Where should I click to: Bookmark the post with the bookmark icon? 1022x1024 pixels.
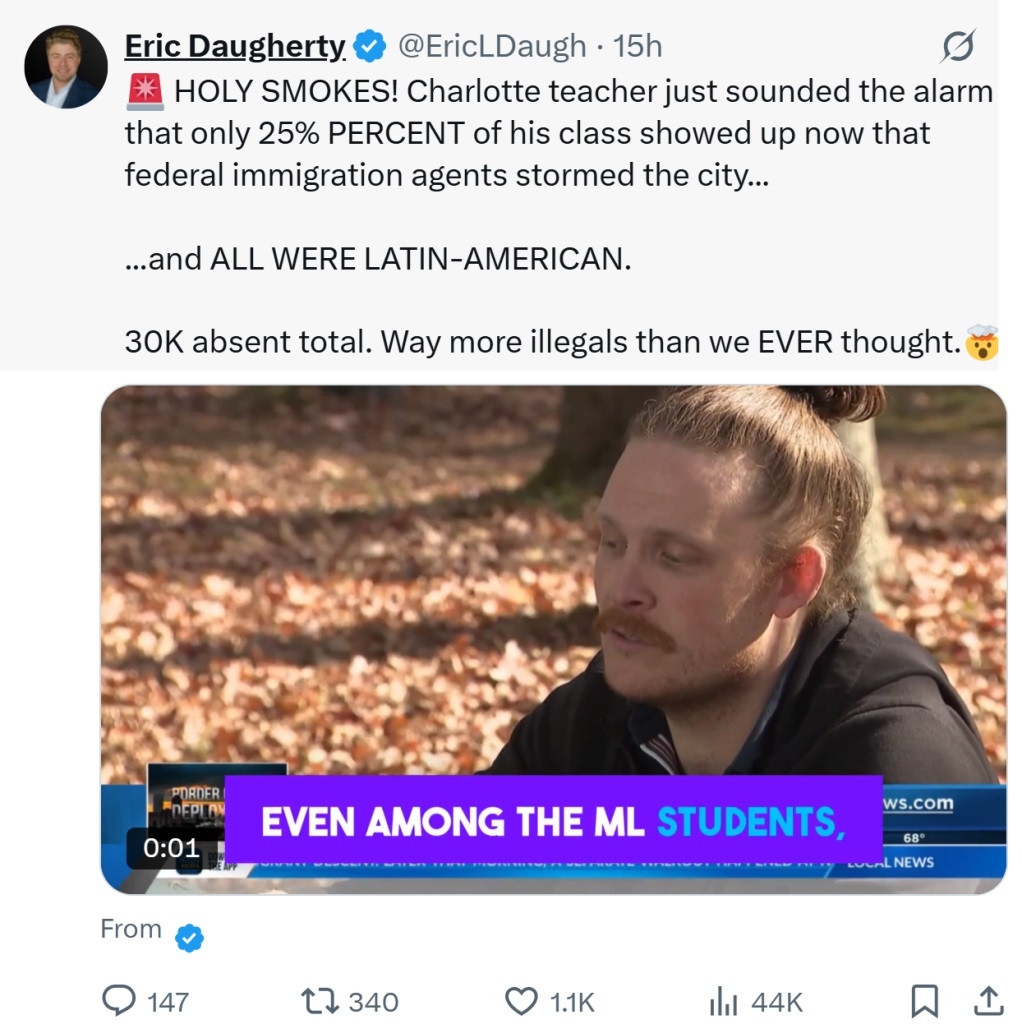click(x=925, y=1001)
